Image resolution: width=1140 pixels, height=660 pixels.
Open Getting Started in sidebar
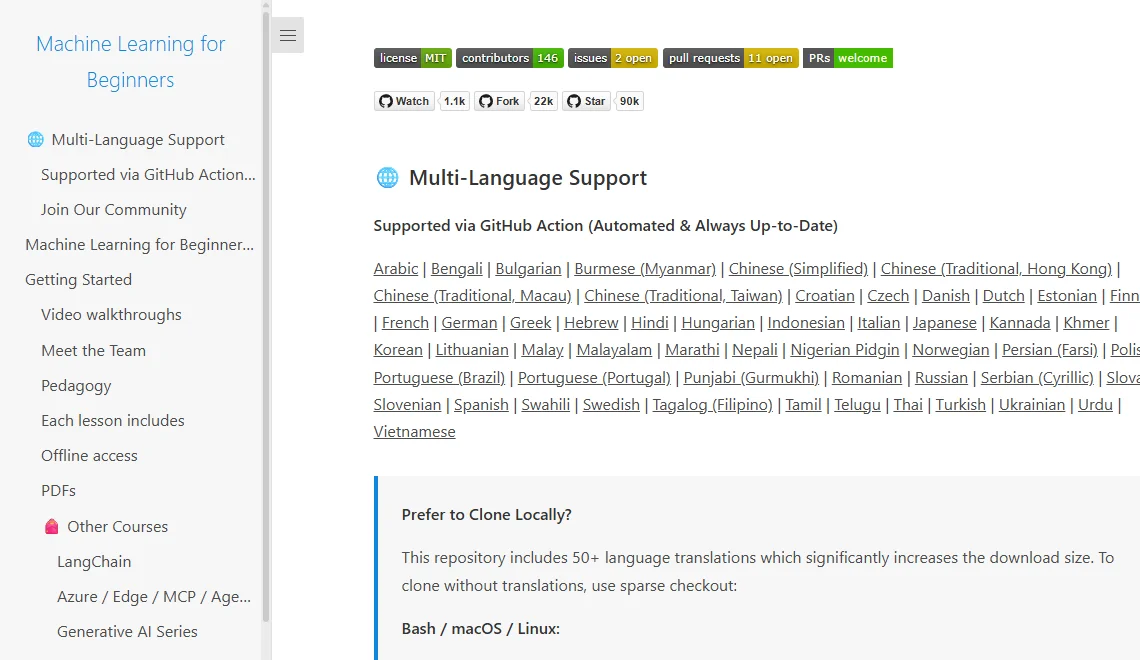tap(79, 280)
